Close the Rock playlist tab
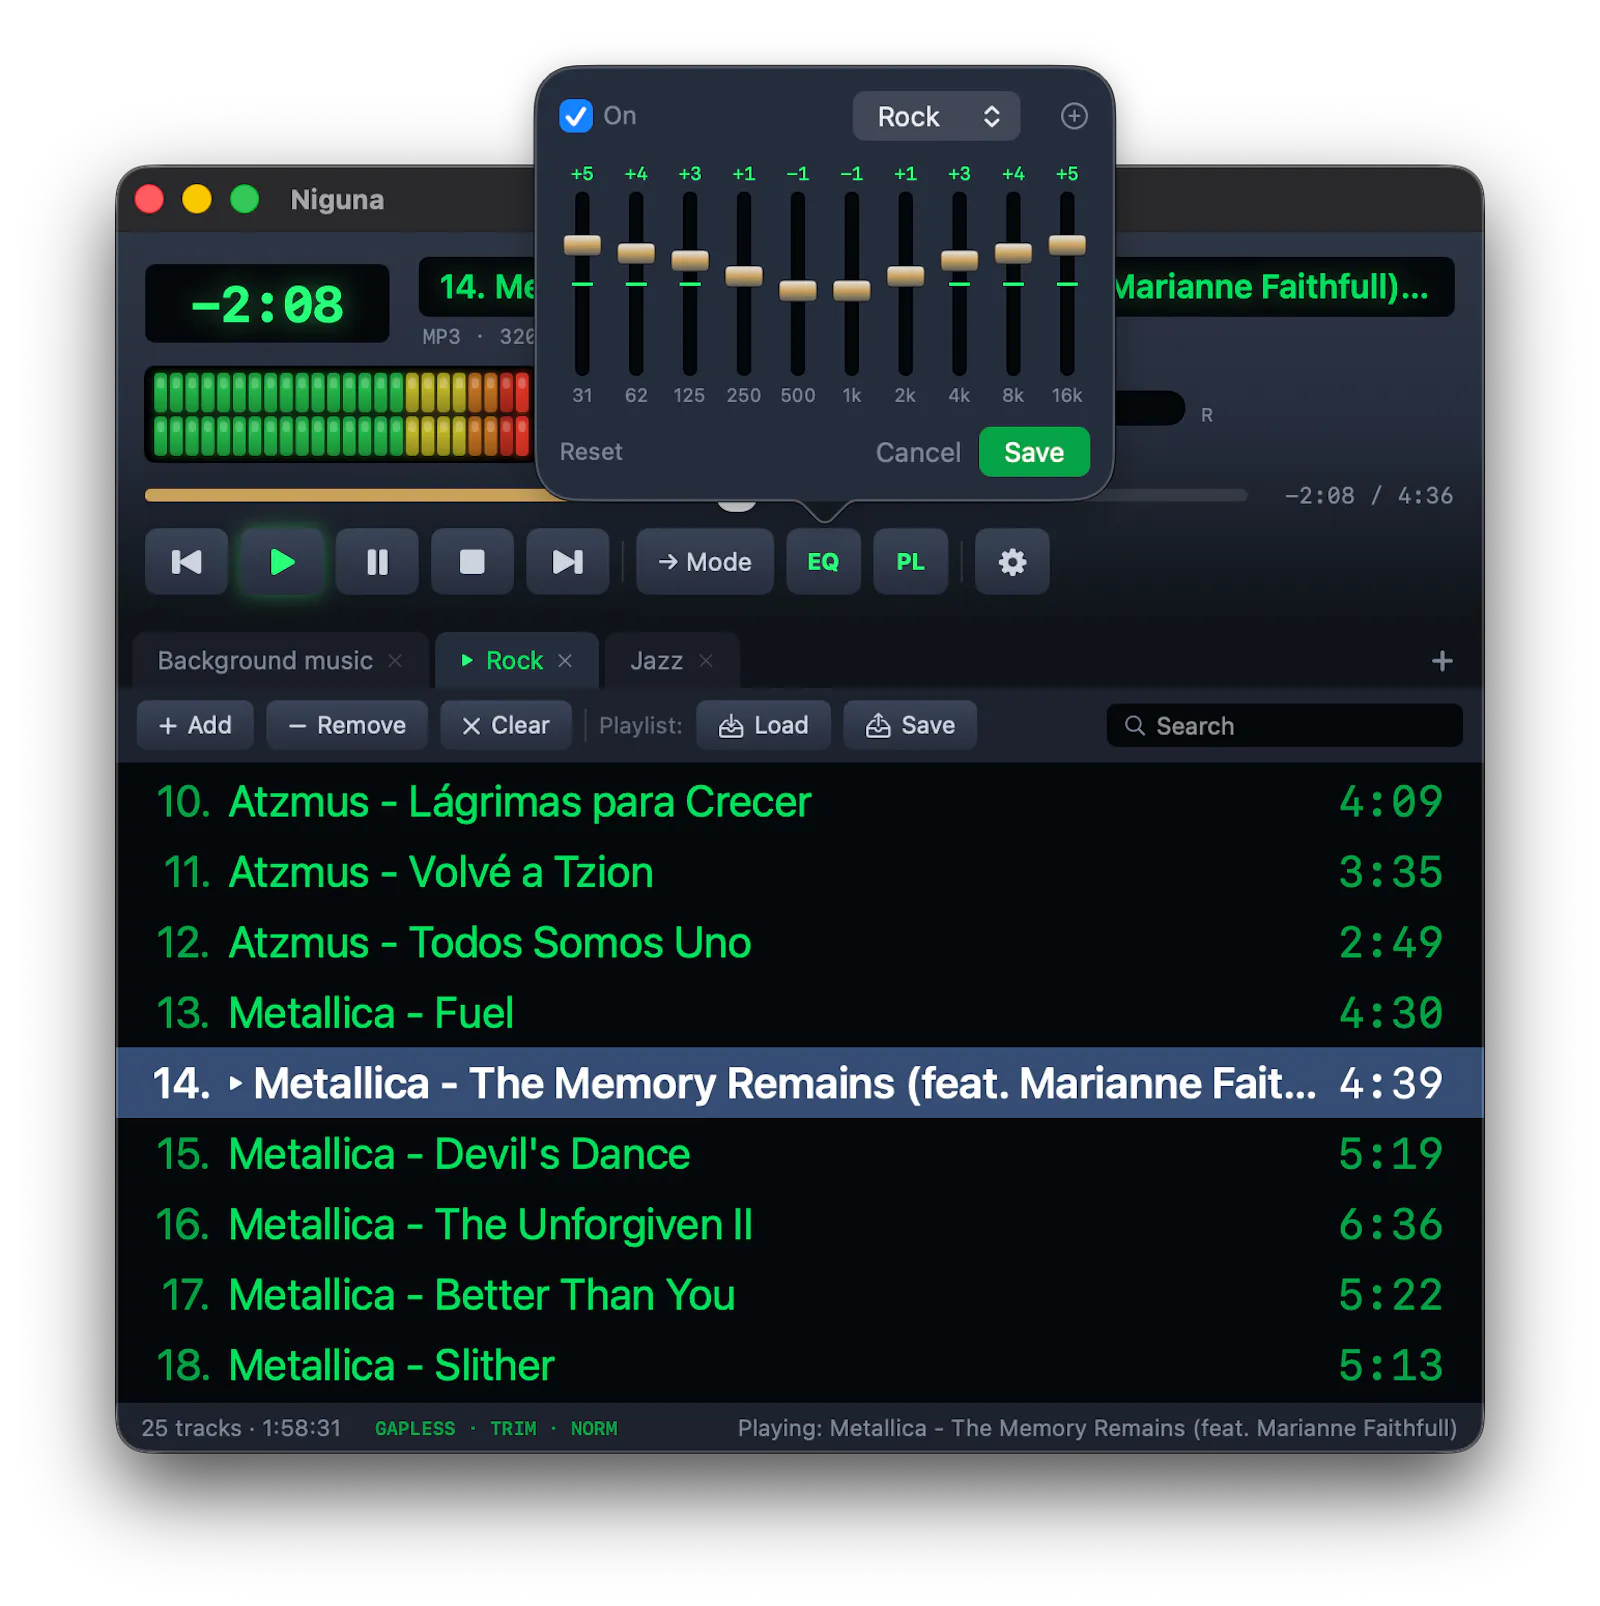The image size is (1600, 1606). (565, 661)
